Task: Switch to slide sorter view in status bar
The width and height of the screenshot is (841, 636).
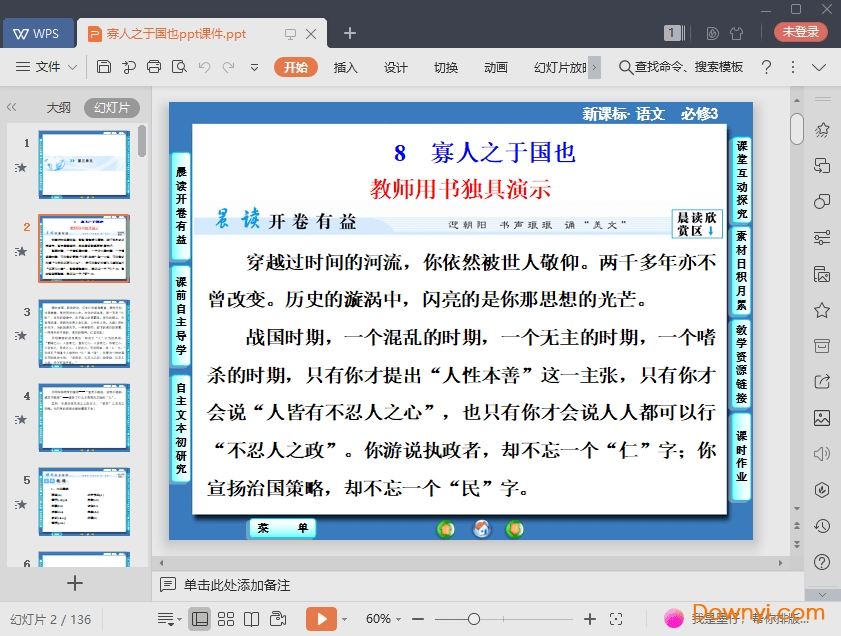Action: click(226, 619)
